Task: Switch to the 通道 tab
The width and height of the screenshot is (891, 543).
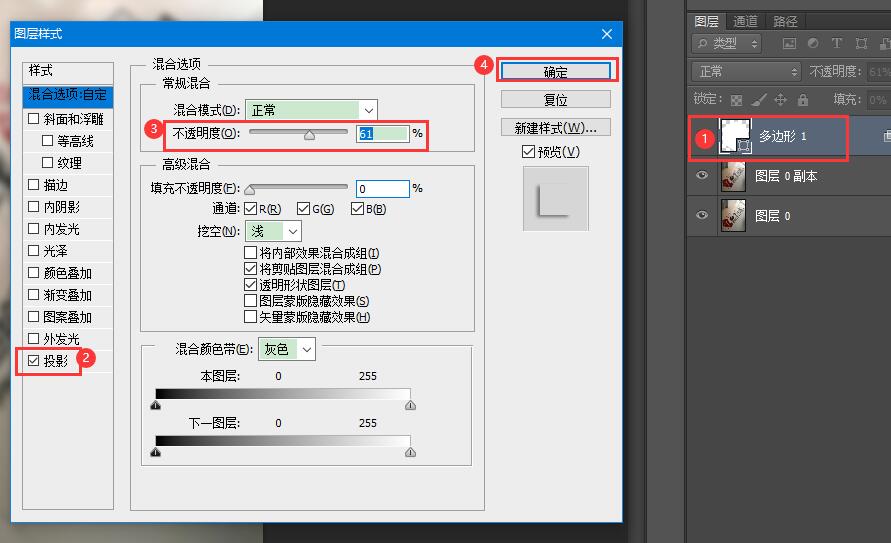Action: (x=745, y=22)
